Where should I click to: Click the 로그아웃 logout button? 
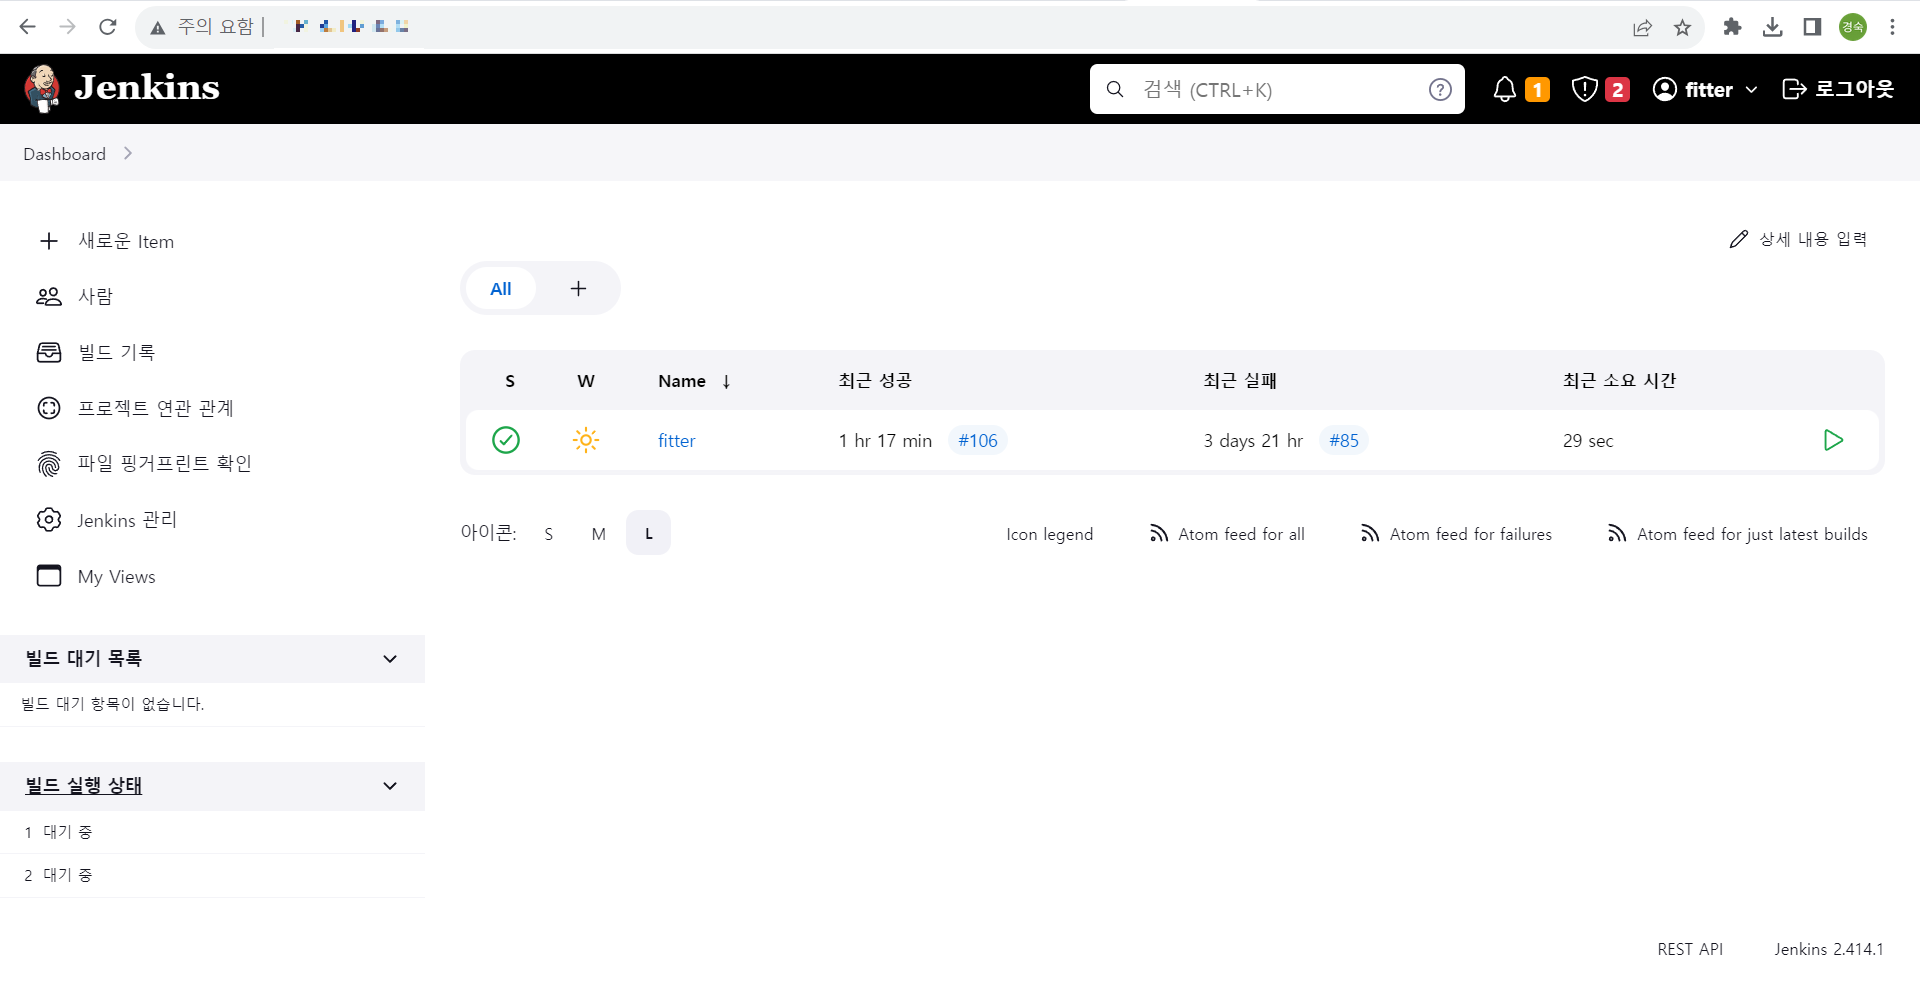coord(1838,89)
